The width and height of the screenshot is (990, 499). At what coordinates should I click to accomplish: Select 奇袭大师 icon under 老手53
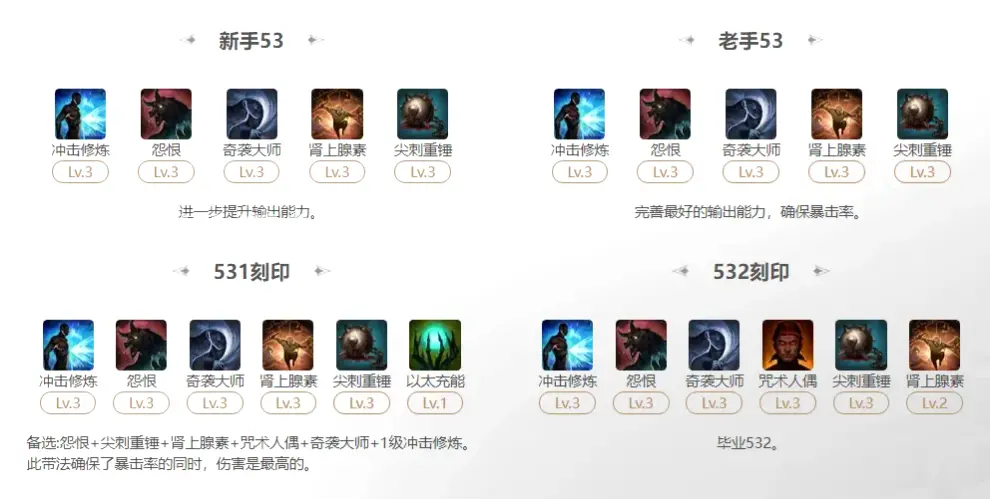pyautogui.click(x=751, y=114)
